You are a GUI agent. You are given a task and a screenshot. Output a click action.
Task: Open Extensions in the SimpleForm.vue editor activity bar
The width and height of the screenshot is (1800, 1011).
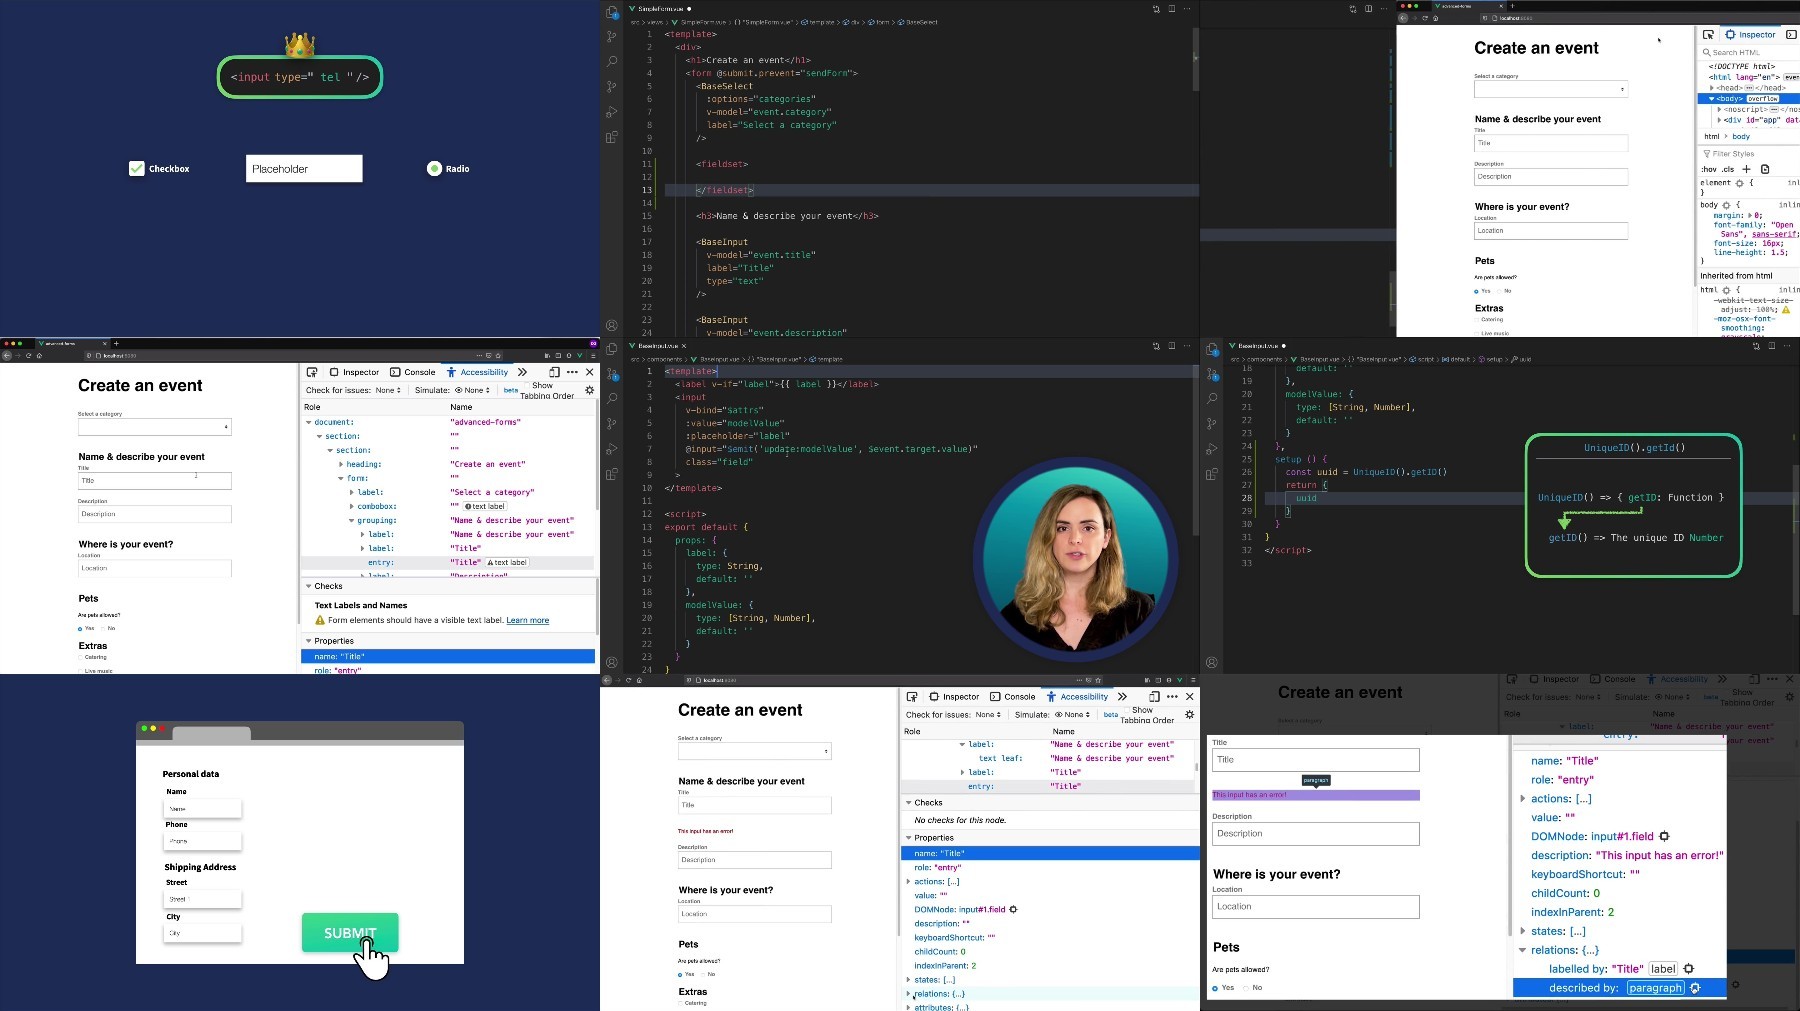pyautogui.click(x=612, y=137)
